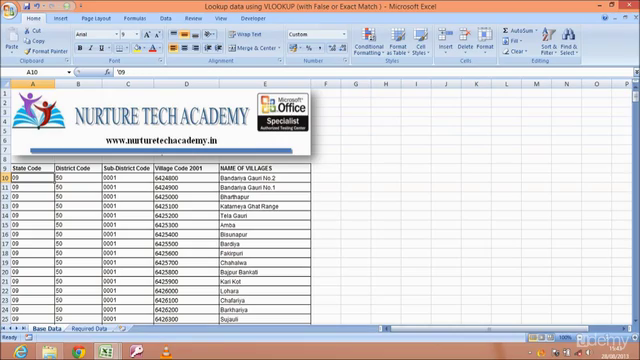Apply Font Color to text
Screen dimensions: 640x360
tap(153, 48)
